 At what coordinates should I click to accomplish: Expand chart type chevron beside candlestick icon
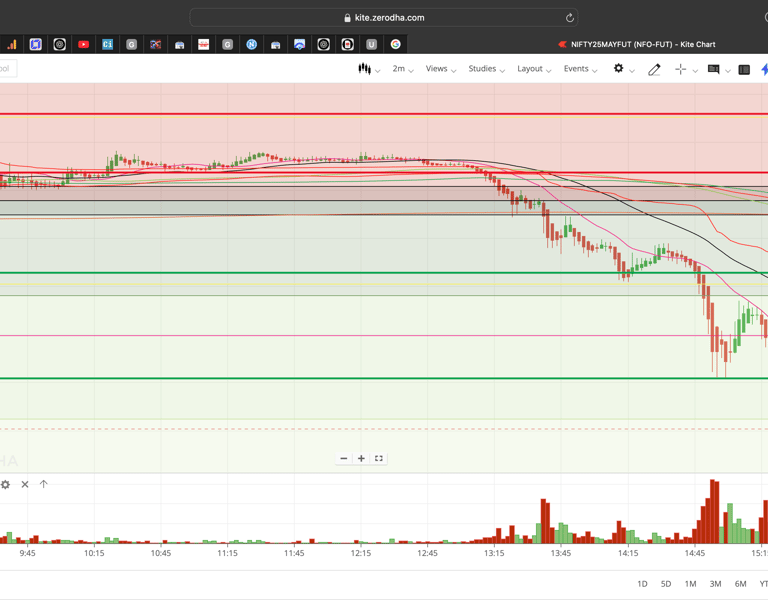378,71
